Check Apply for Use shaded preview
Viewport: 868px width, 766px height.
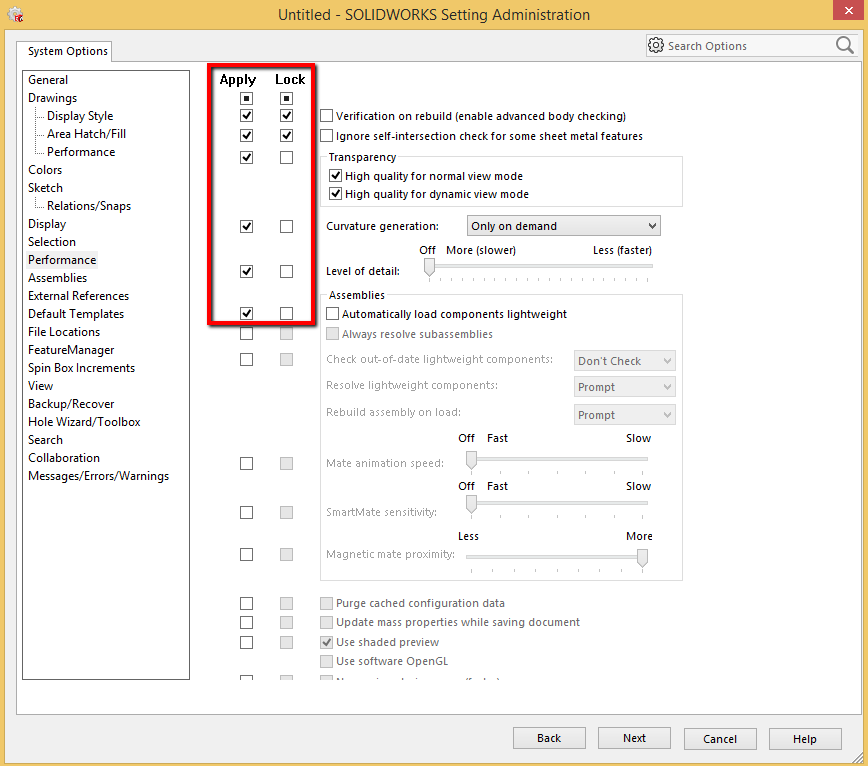click(x=246, y=643)
